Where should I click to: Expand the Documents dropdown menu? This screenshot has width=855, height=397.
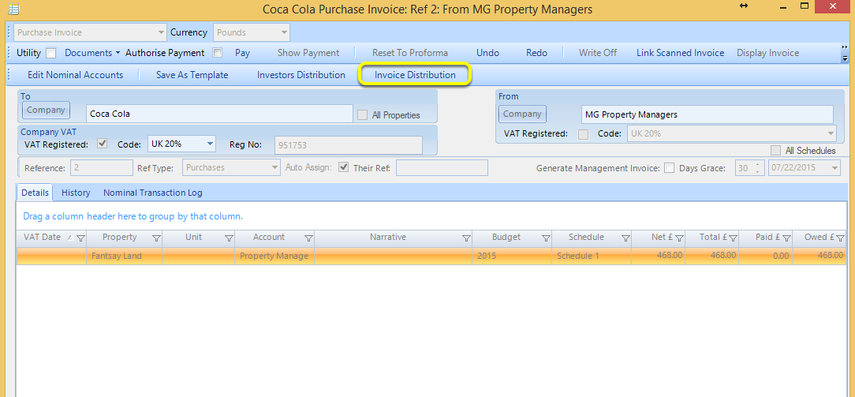(92, 53)
